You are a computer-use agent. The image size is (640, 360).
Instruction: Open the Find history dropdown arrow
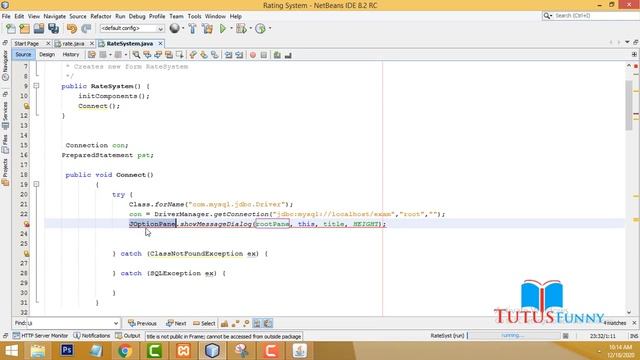coord(116,323)
